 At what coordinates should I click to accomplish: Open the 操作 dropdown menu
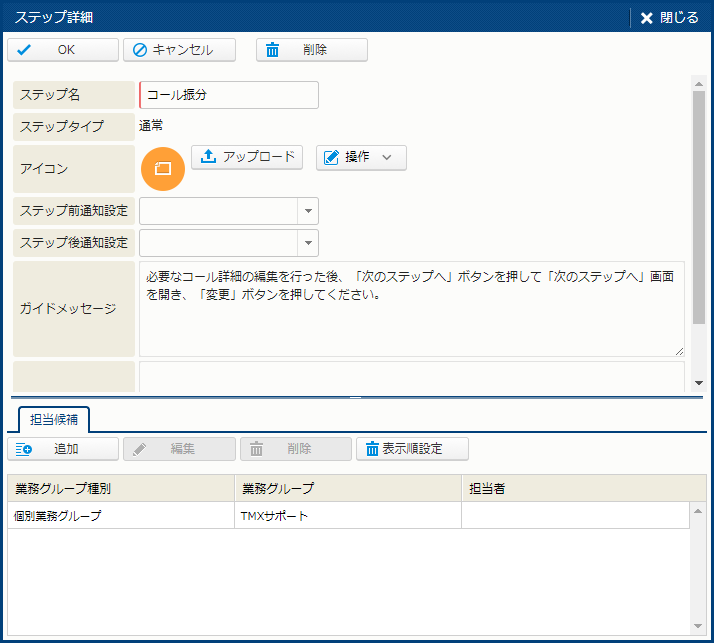(361, 158)
